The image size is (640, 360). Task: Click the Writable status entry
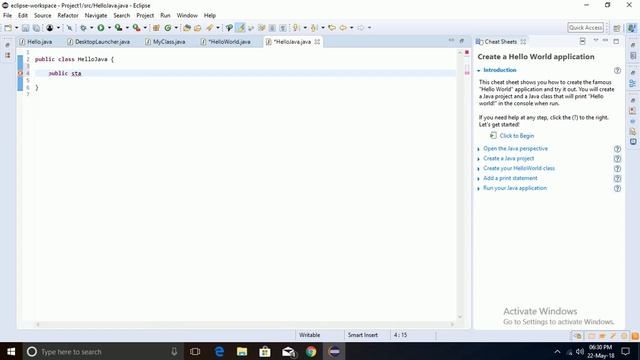[309, 335]
